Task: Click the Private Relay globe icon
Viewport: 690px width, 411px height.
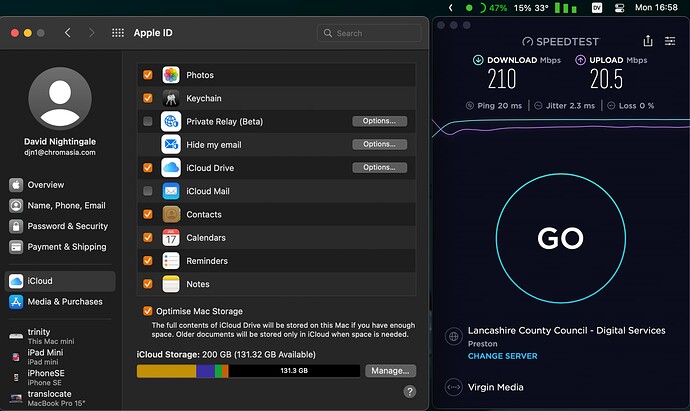Action: pos(171,121)
